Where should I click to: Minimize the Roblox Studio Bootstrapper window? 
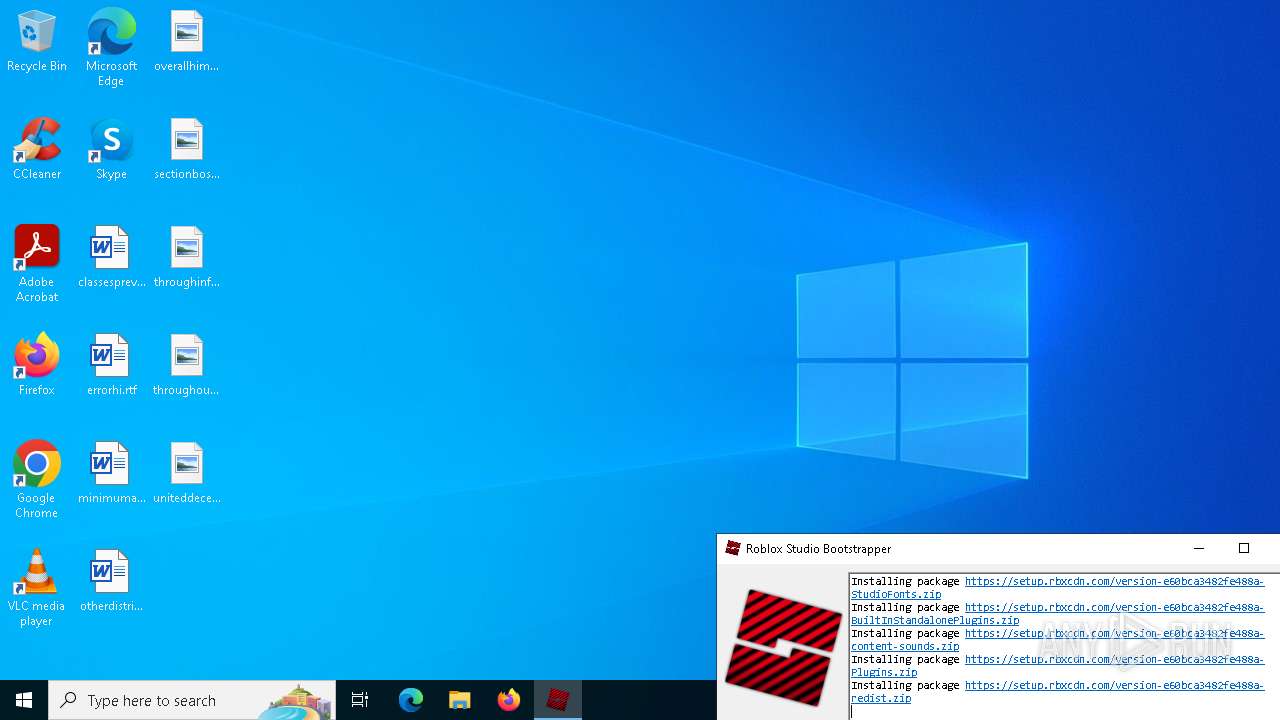tap(1199, 548)
